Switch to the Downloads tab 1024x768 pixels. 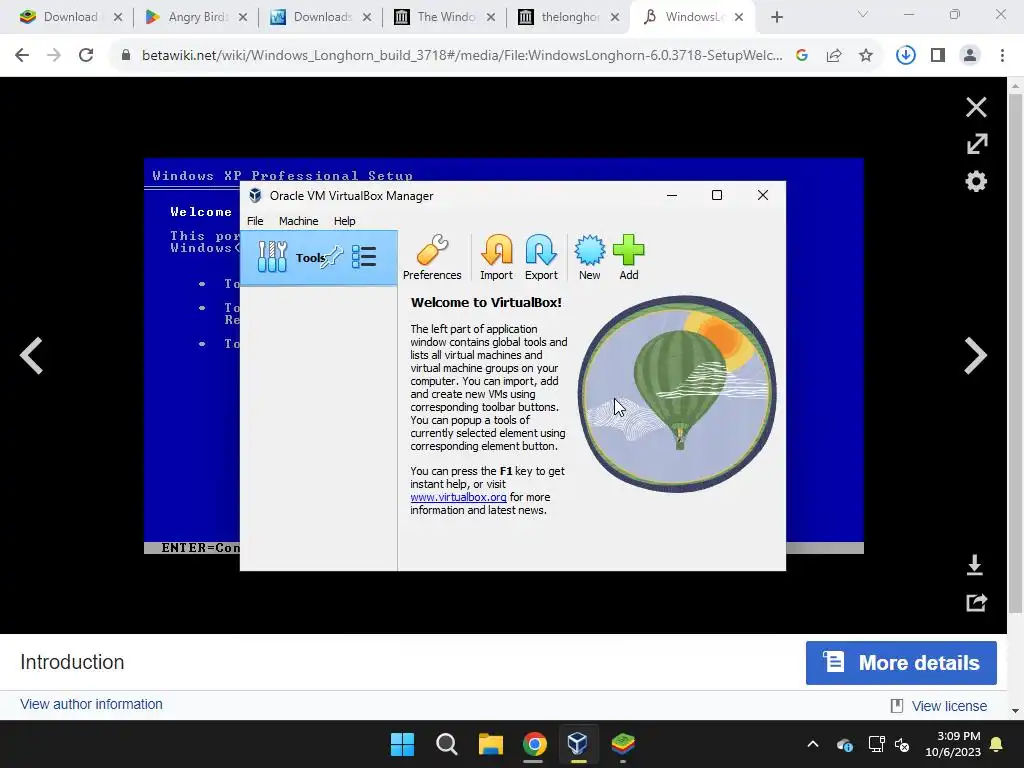click(x=321, y=17)
